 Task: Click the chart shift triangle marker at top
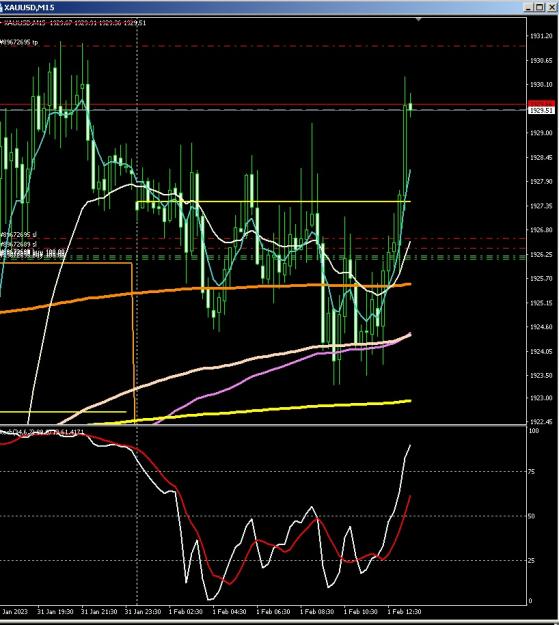pyautogui.click(x=418, y=19)
